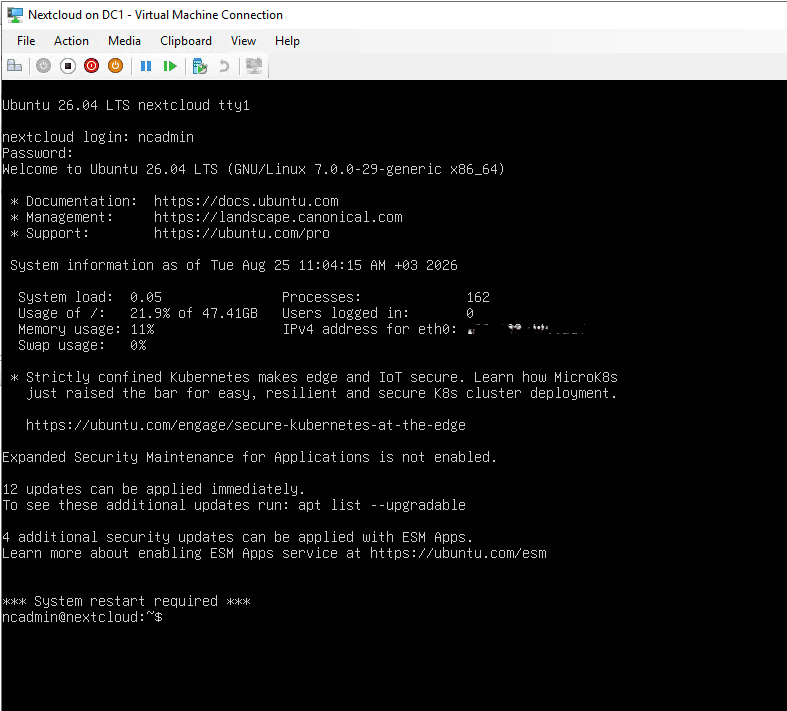Click the 'Ubuntu 26.04 LTS nextcloud tty1' line

(126, 105)
